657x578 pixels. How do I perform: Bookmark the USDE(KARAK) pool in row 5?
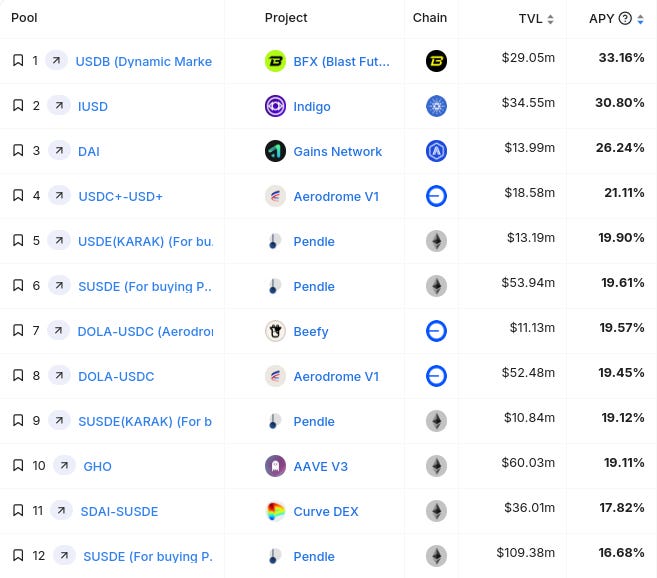tap(18, 240)
